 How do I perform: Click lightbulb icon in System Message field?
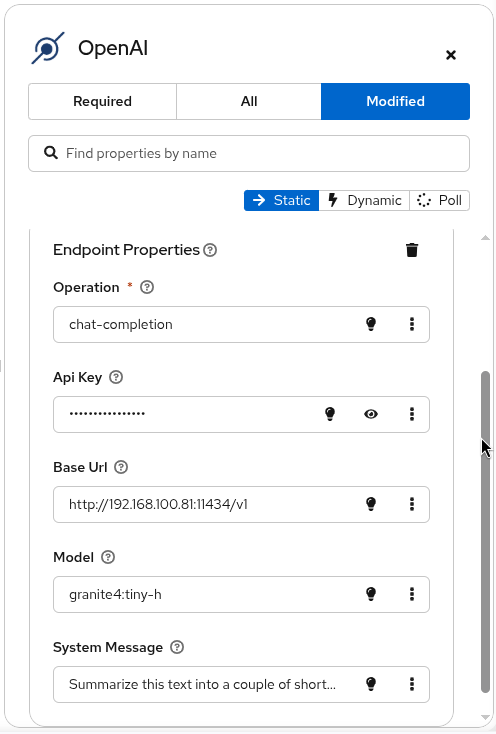coord(371,684)
